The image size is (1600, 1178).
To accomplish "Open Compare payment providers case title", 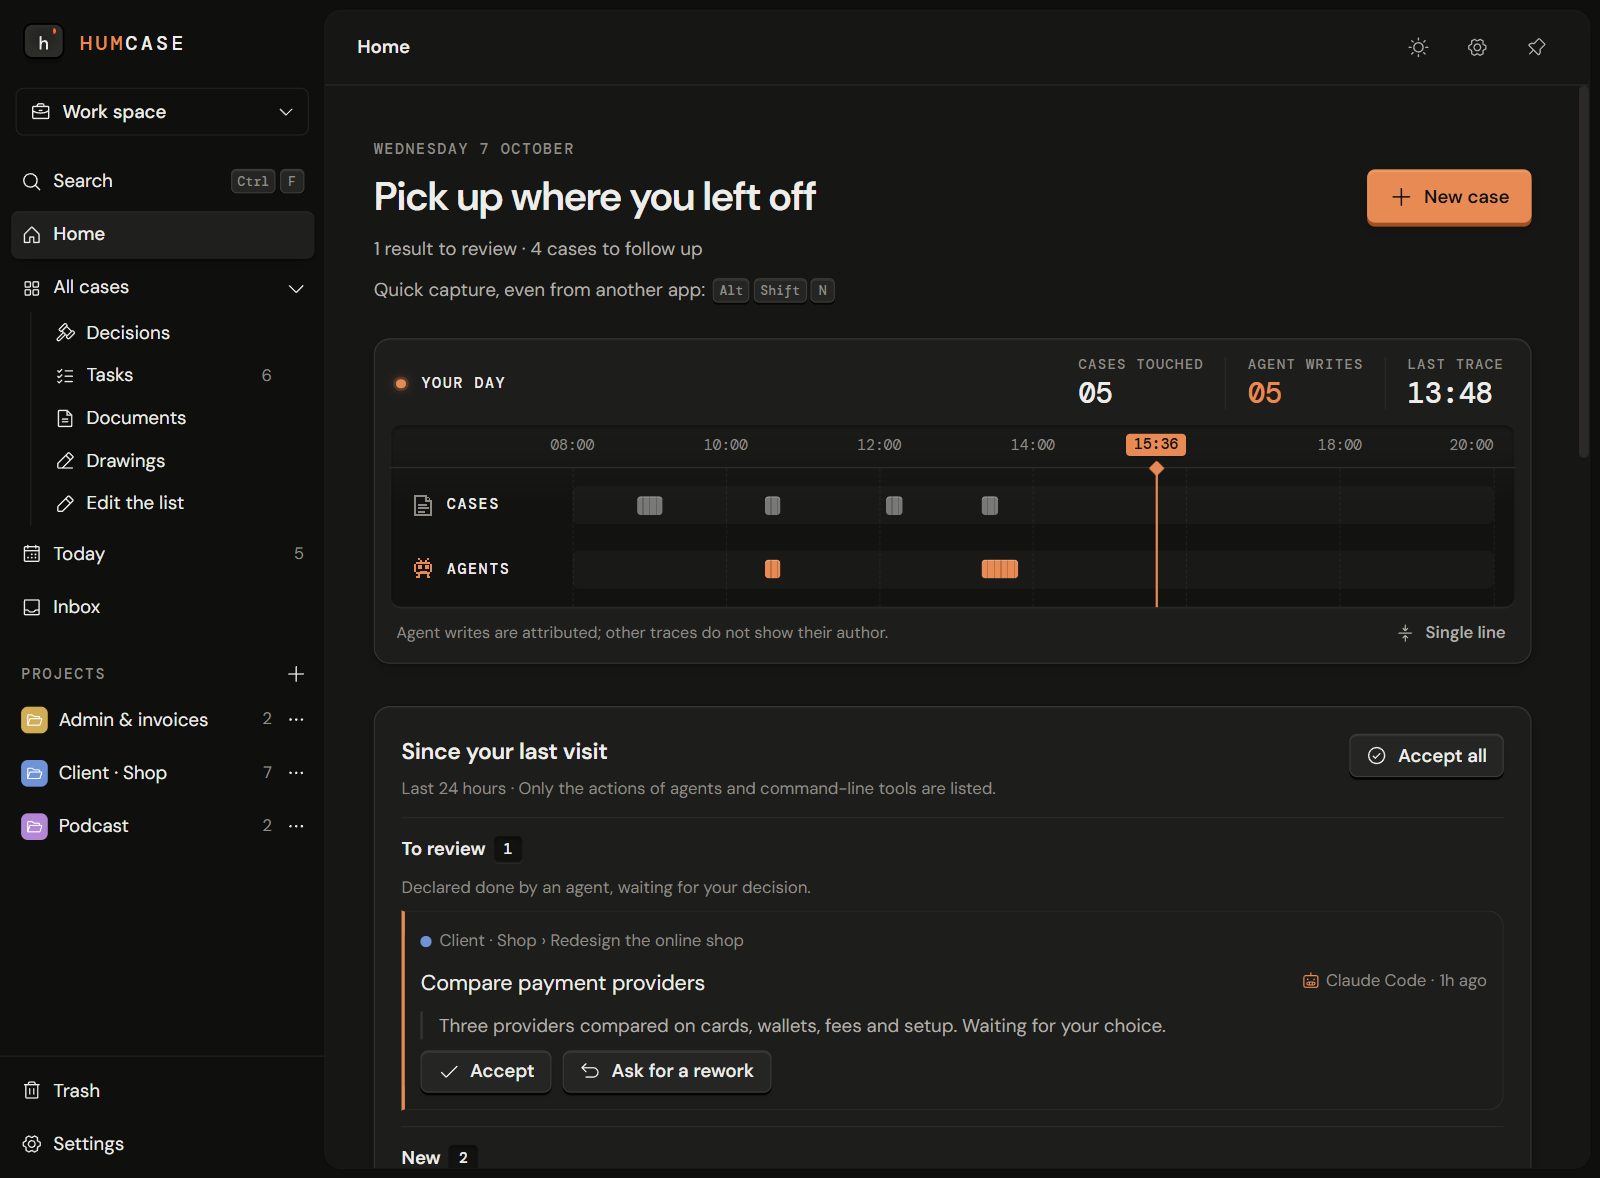I will (x=563, y=983).
